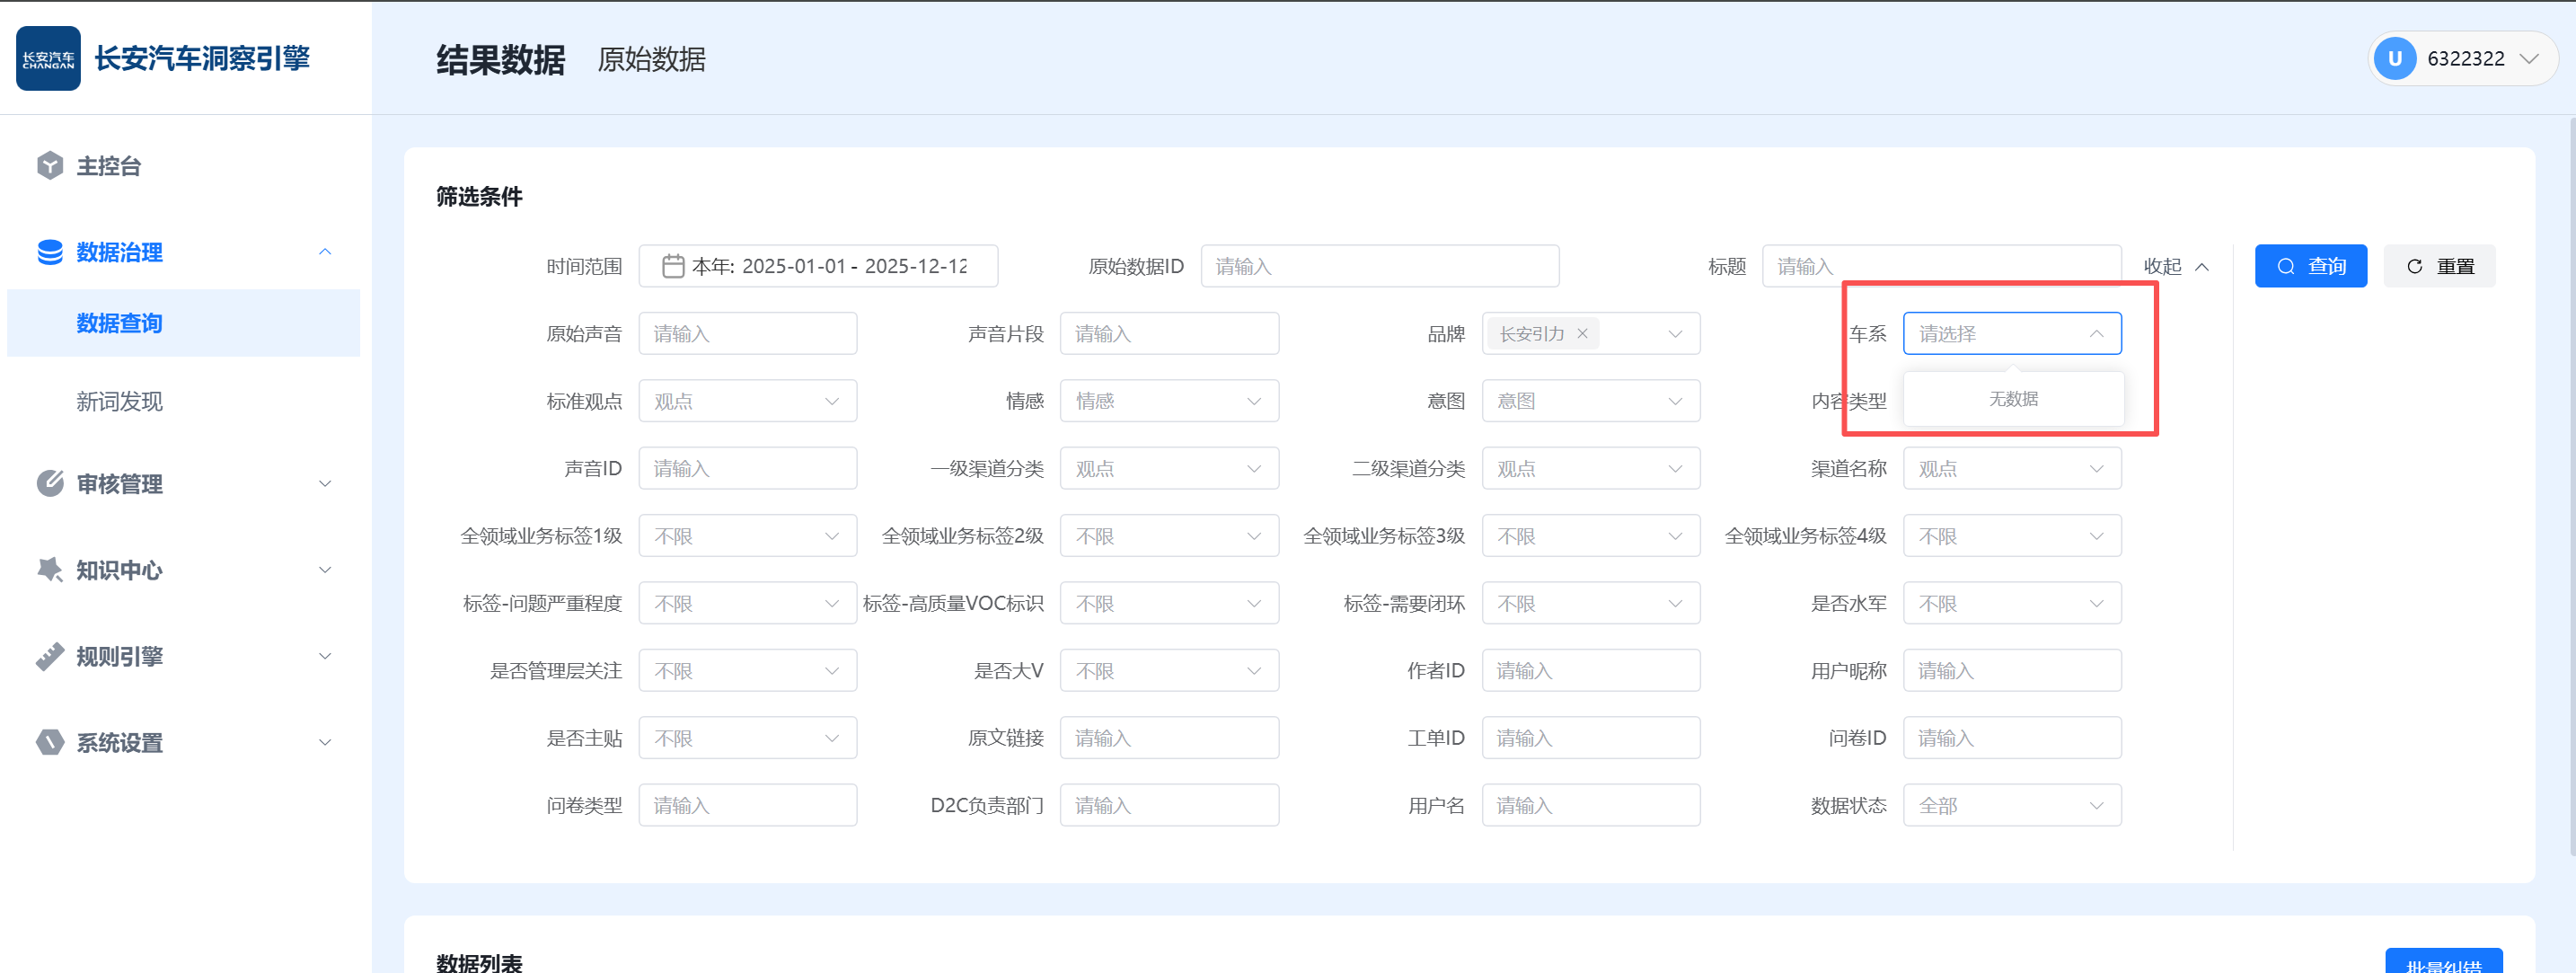Click the 知识中心 sidebar icon

49,570
